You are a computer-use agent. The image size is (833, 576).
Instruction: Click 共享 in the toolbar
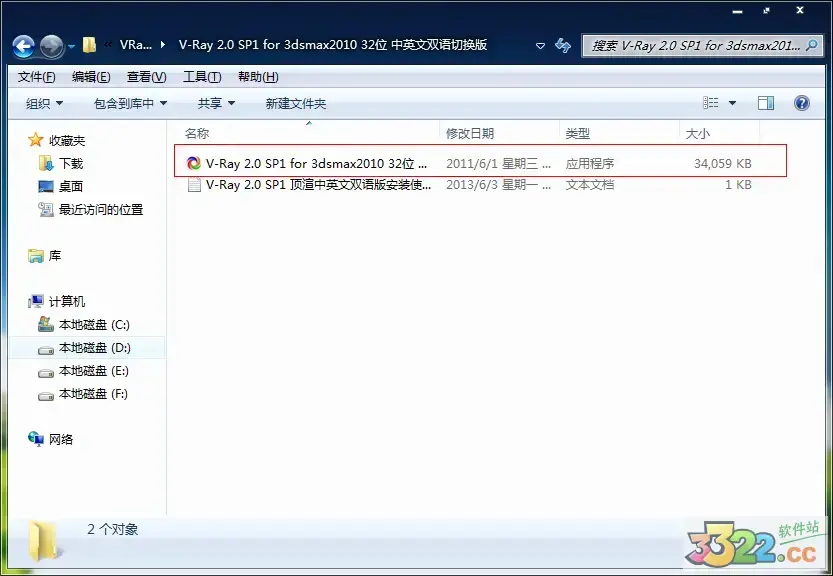tap(210, 102)
